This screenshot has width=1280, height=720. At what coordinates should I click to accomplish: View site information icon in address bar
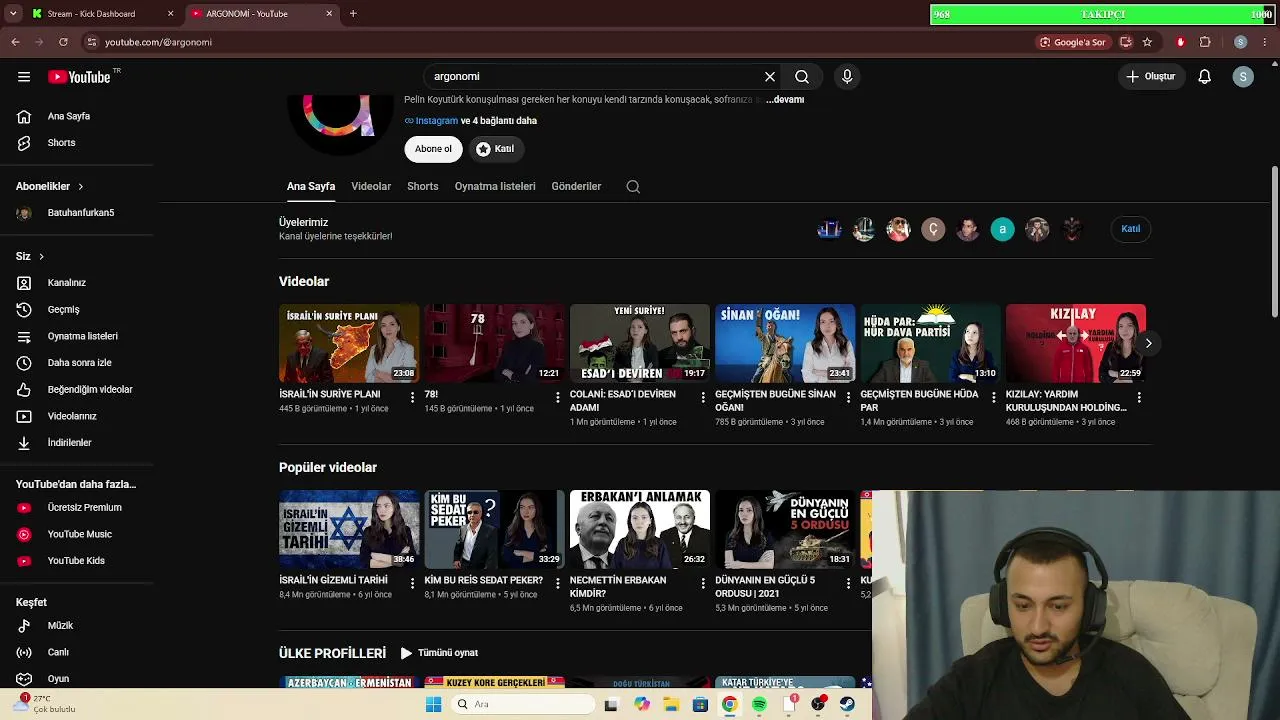[x=92, y=42]
